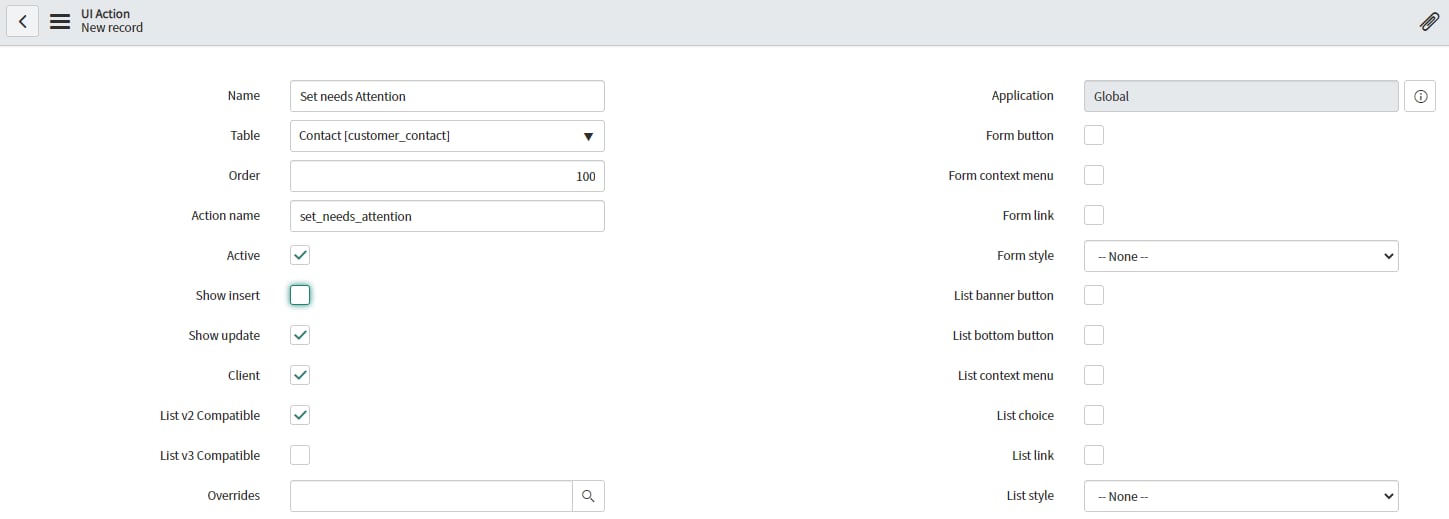
Task: Check the Form button checkbox
Action: tap(1094, 135)
